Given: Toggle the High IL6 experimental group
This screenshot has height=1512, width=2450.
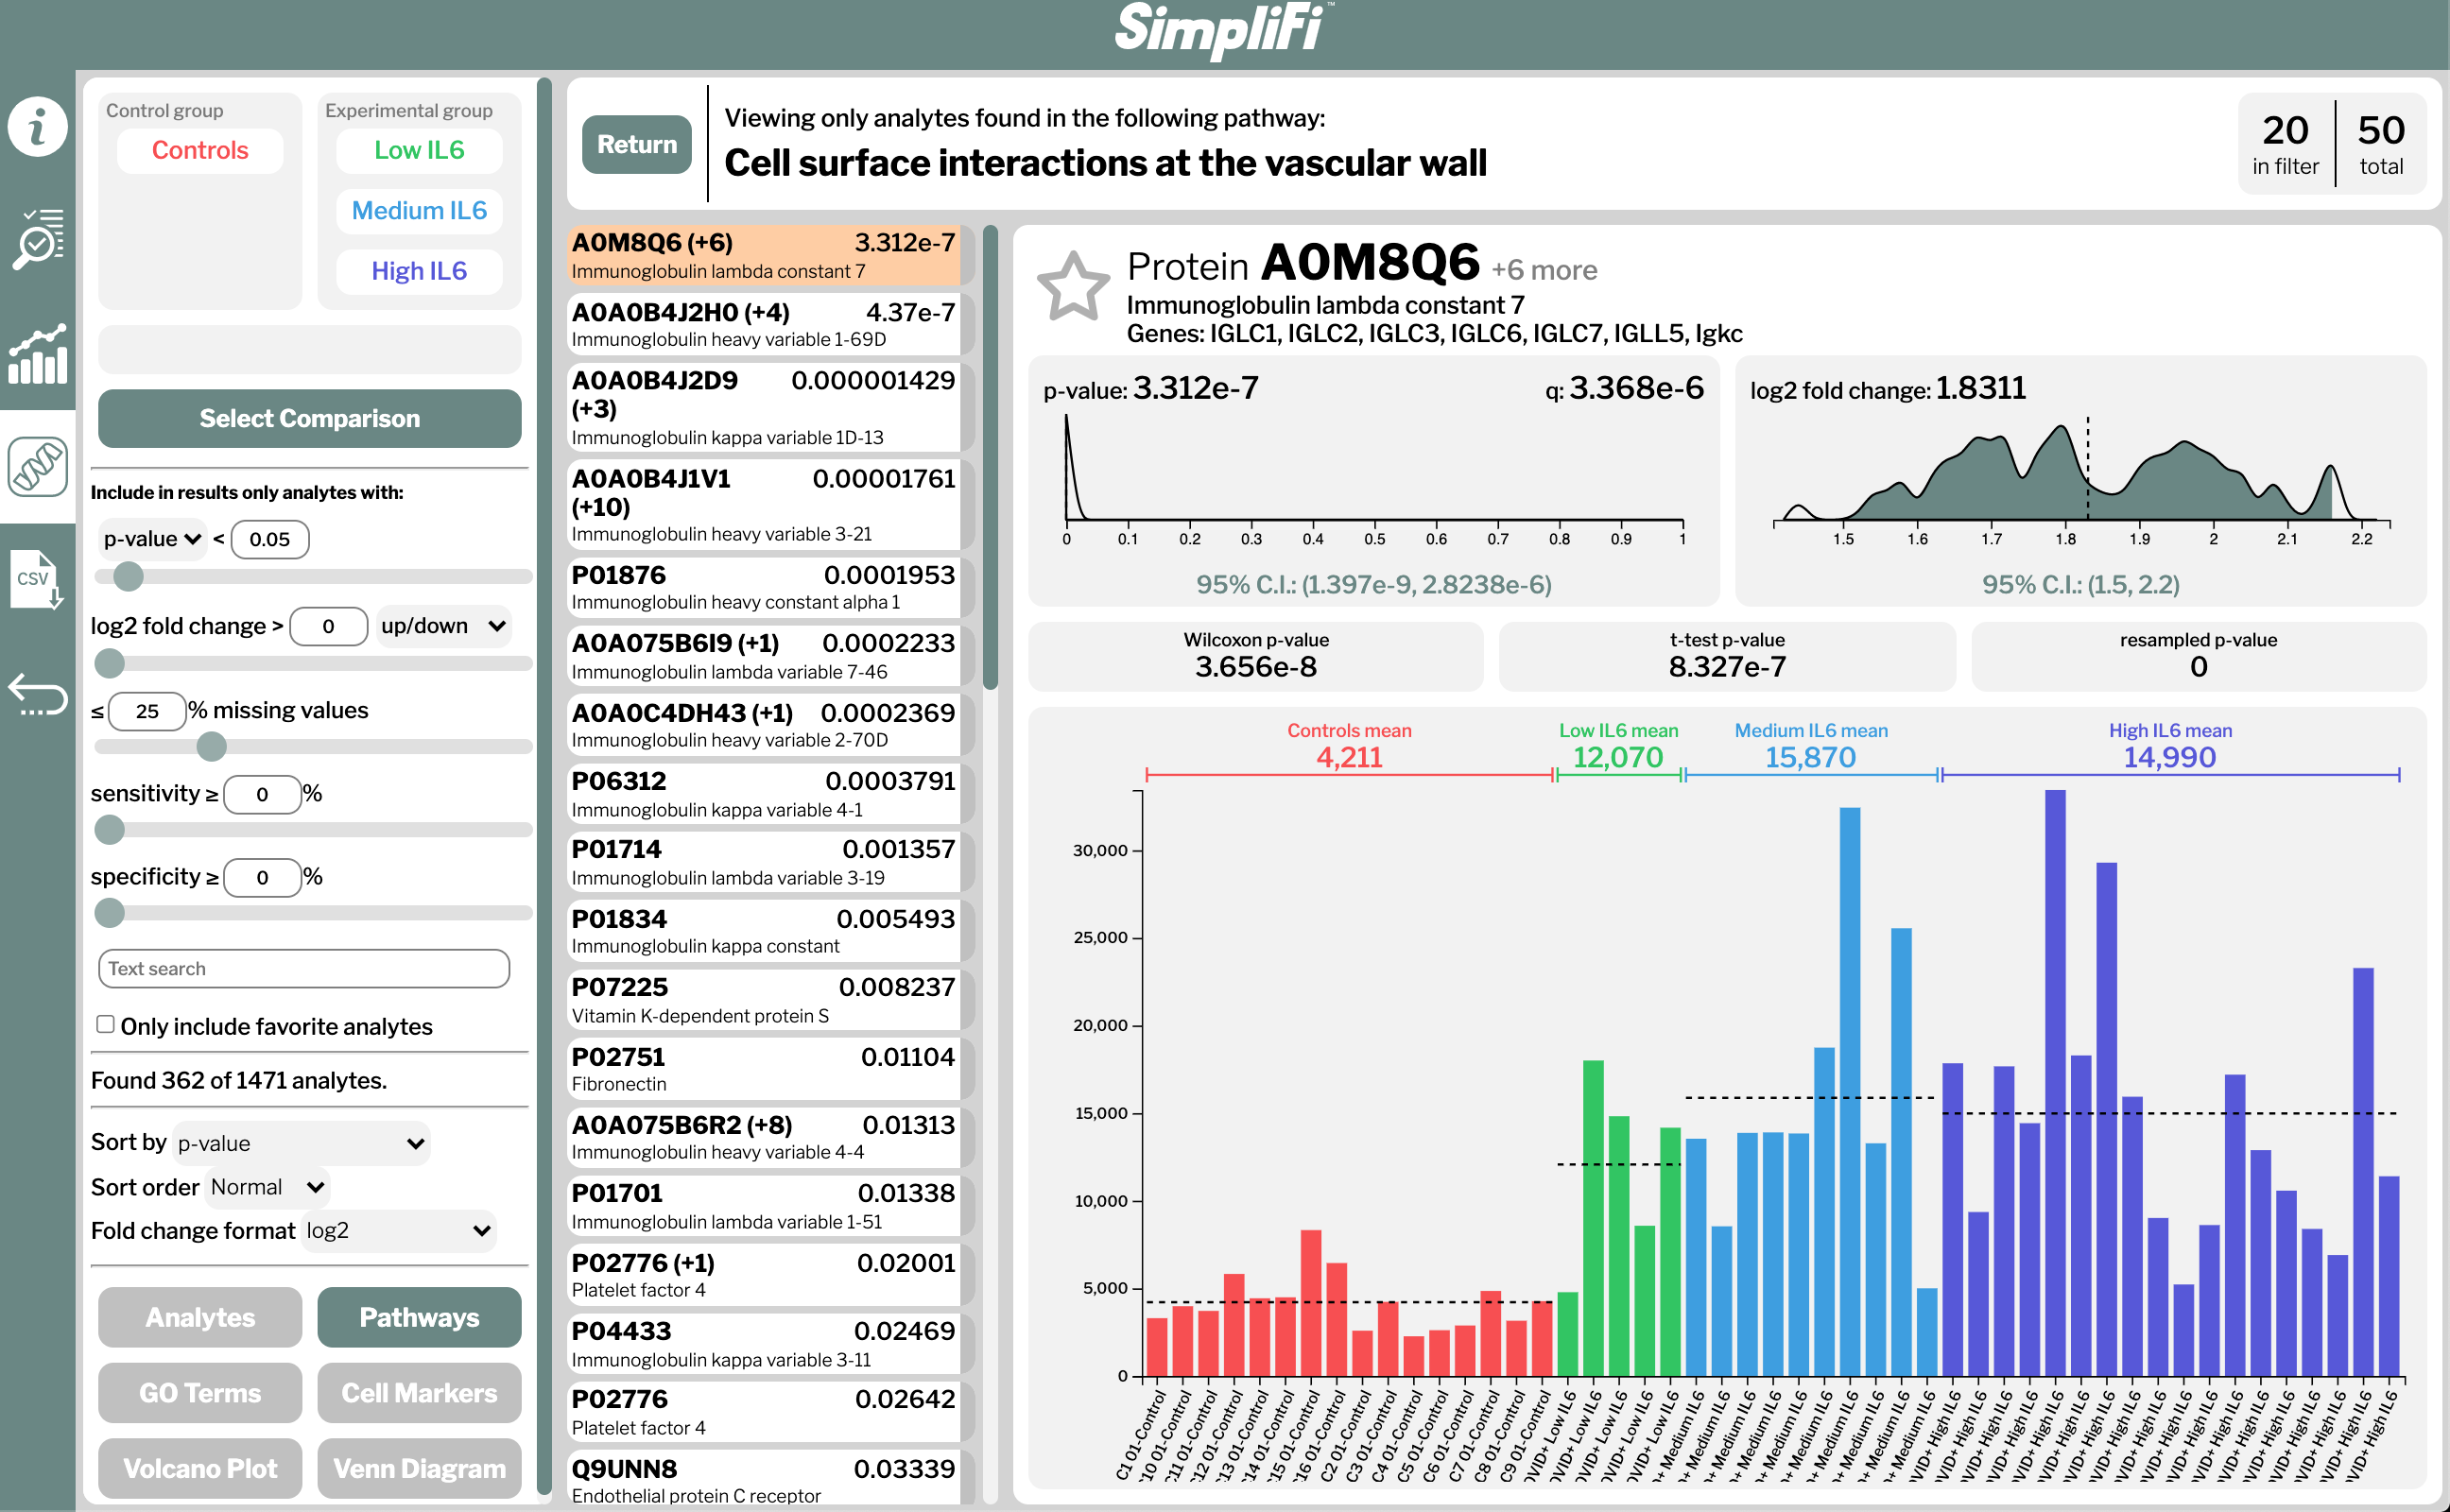Looking at the screenshot, I should [419, 271].
